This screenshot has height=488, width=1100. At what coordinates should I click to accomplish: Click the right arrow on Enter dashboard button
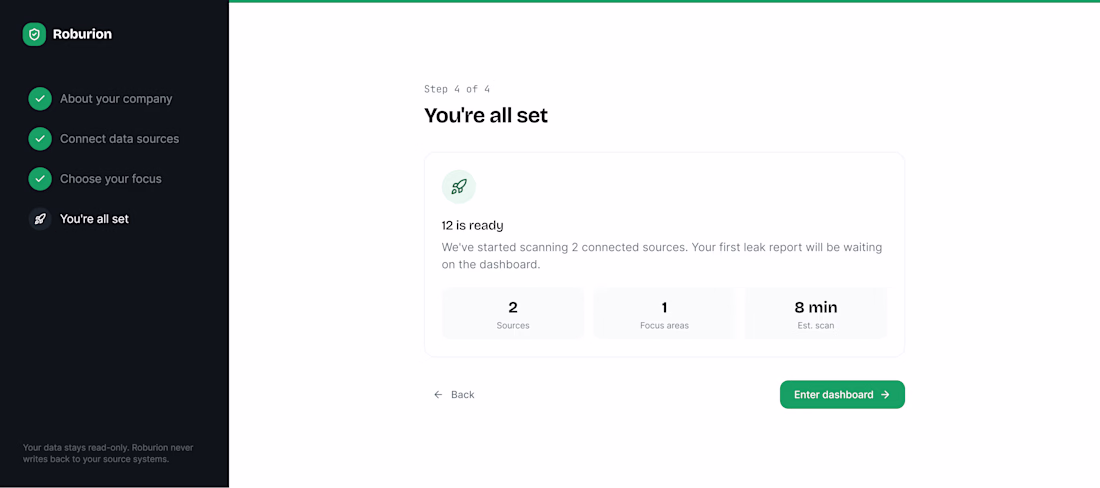click(x=885, y=395)
